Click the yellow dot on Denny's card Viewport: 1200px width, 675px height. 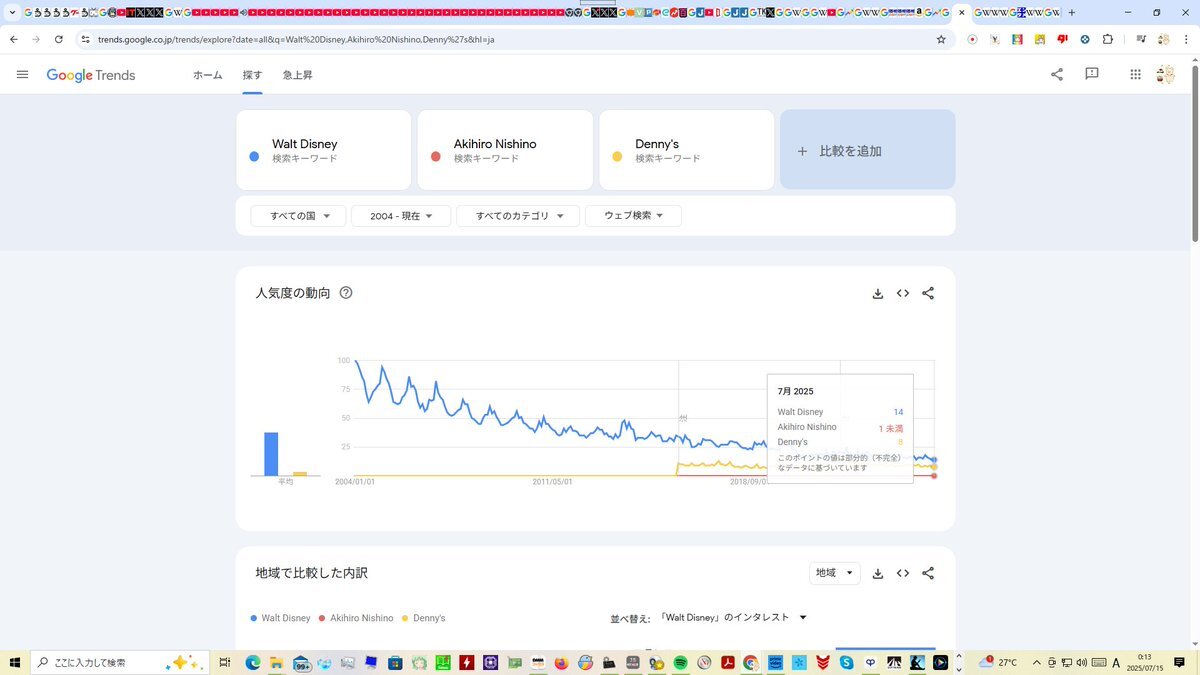click(x=617, y=157)
